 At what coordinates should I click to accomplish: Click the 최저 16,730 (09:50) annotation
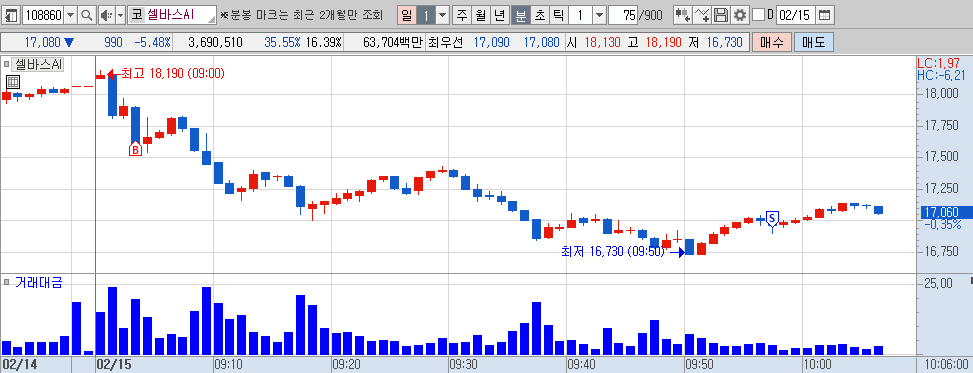click(612, 251)
